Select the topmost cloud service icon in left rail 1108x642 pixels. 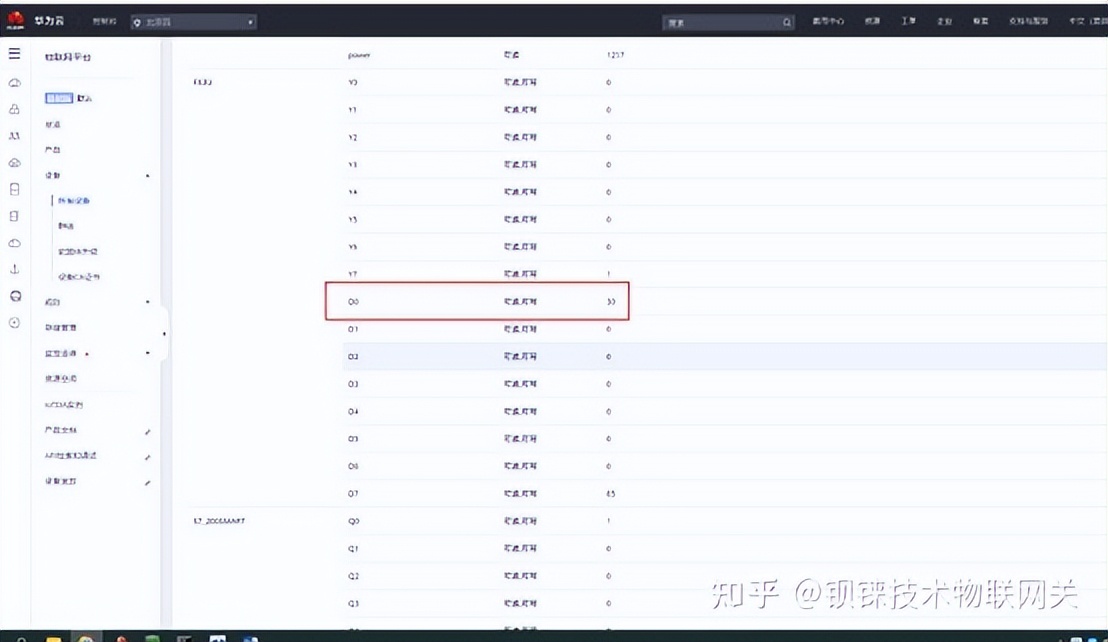[14, 83]
